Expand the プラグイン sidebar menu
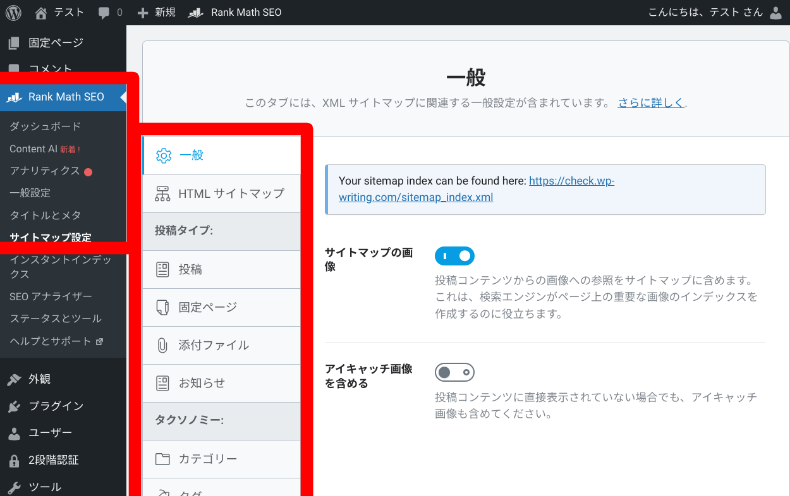 point(54,406)
